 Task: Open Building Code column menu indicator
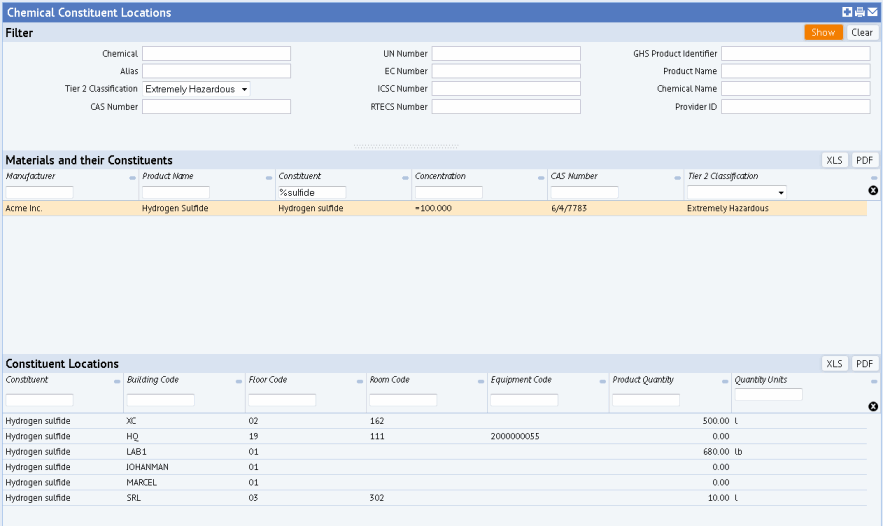238,382
